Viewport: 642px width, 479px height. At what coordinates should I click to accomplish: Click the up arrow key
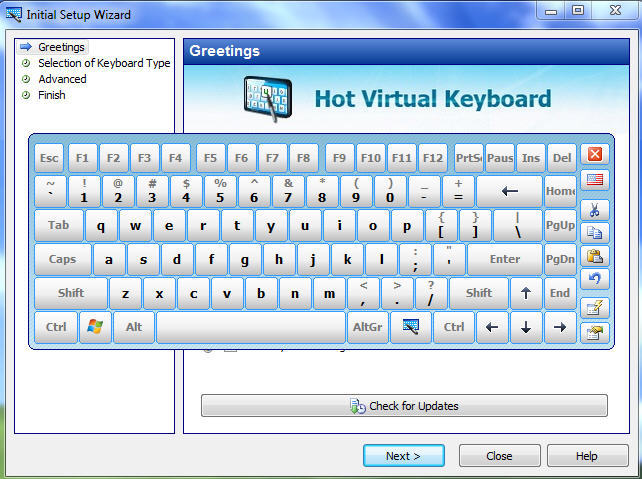pos(526,293)
